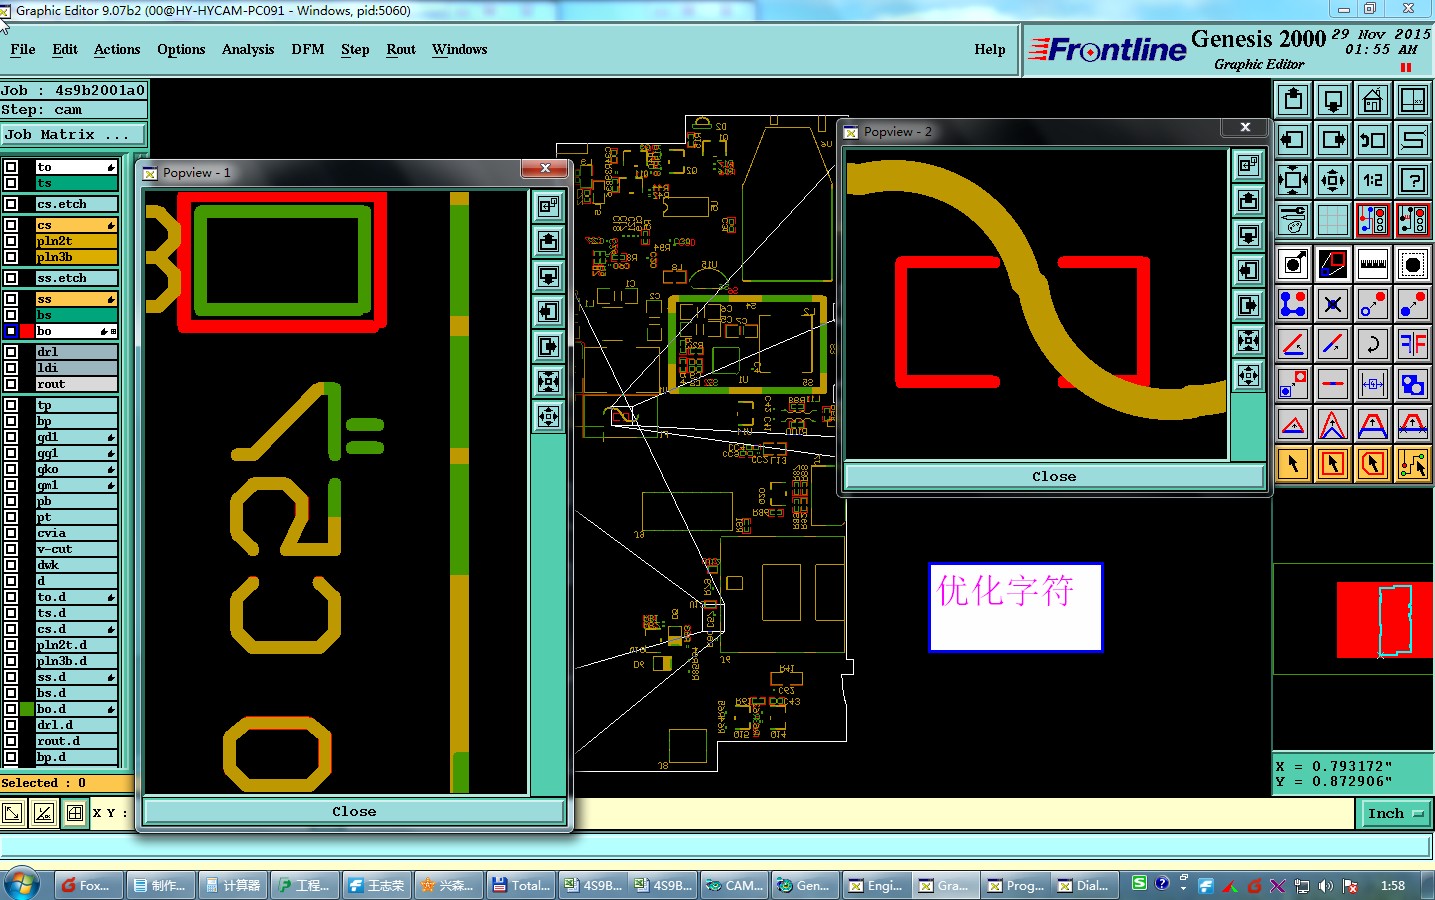Click the pan down view icon
This screenshot has height=900, width=1435.
[x=1333, y=100]
